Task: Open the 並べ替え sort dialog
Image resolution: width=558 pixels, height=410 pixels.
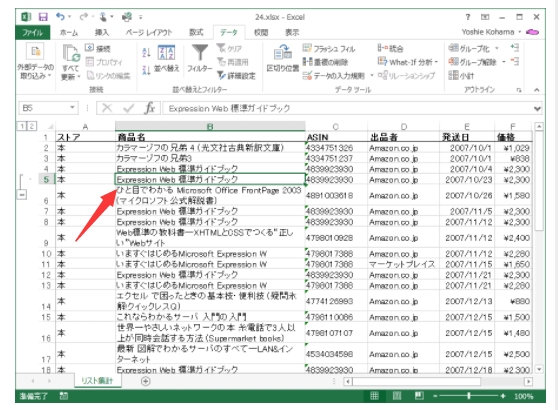Action: 166,59
